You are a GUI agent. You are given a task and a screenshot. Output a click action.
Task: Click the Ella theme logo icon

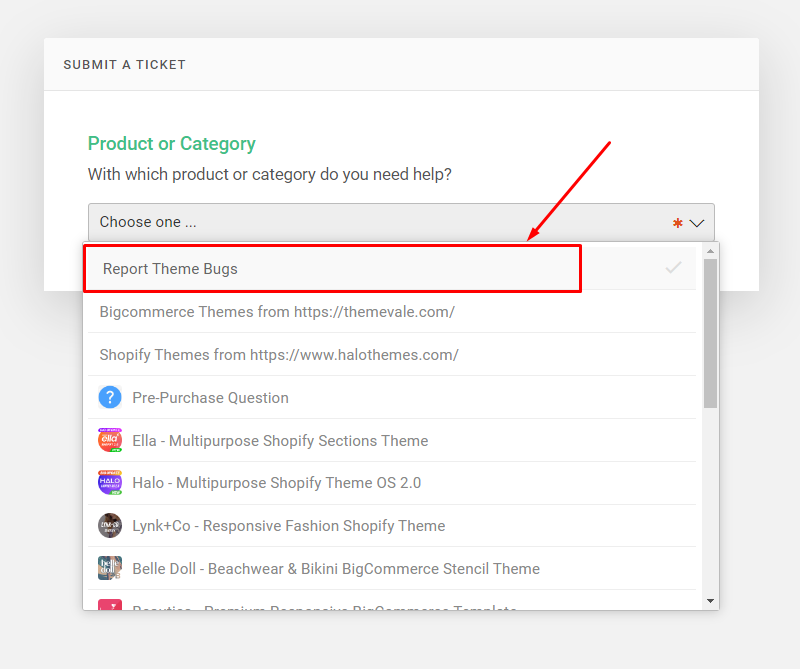click(x=110, y=440)
